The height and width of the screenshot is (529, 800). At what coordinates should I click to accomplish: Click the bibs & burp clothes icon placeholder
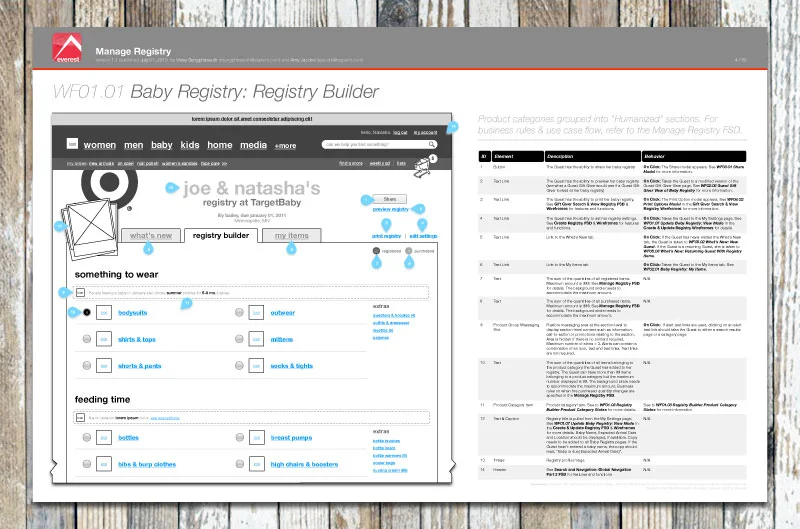click(104, 464)
